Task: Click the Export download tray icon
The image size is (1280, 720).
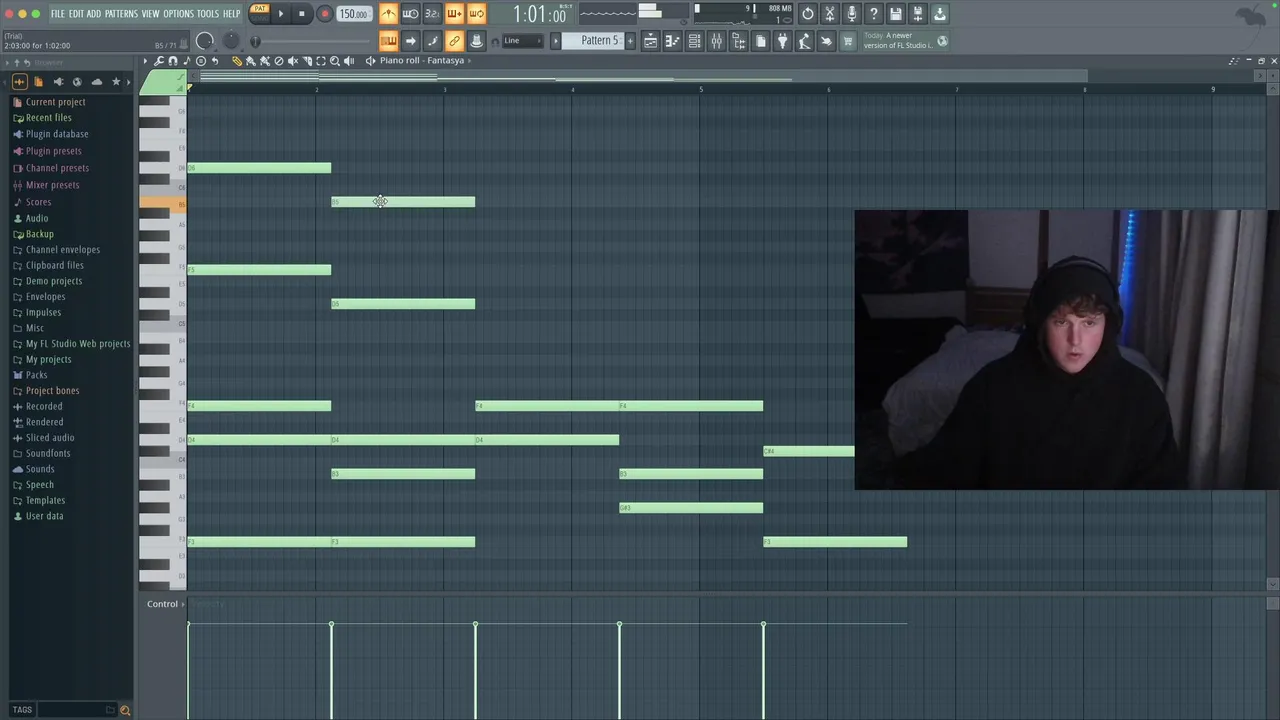Action: click(940, 14)
